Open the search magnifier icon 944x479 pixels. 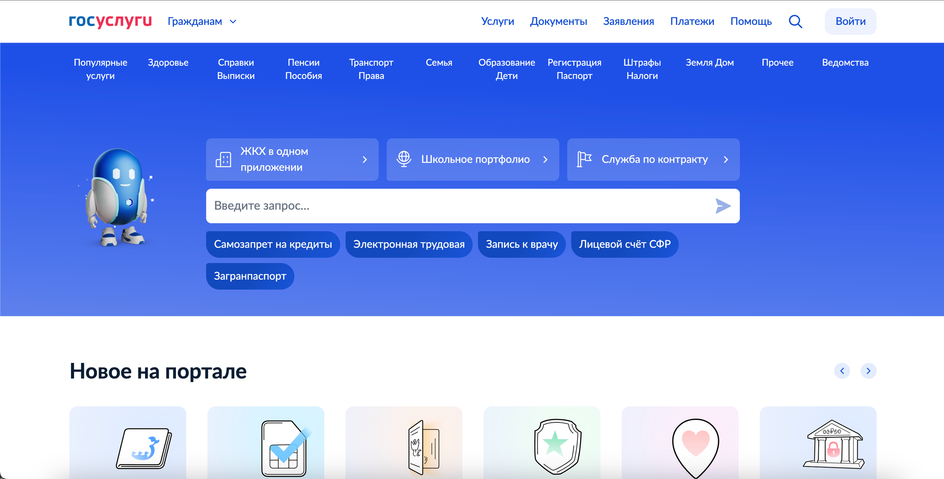[x=795, y=22]
